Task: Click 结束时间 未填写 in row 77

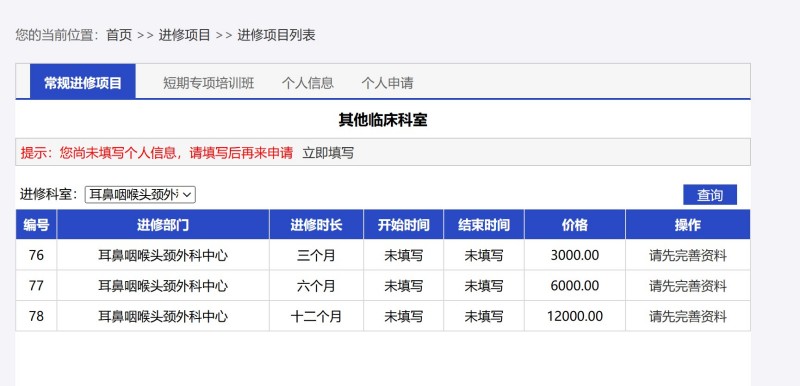Action: click(x=484, y=286)
